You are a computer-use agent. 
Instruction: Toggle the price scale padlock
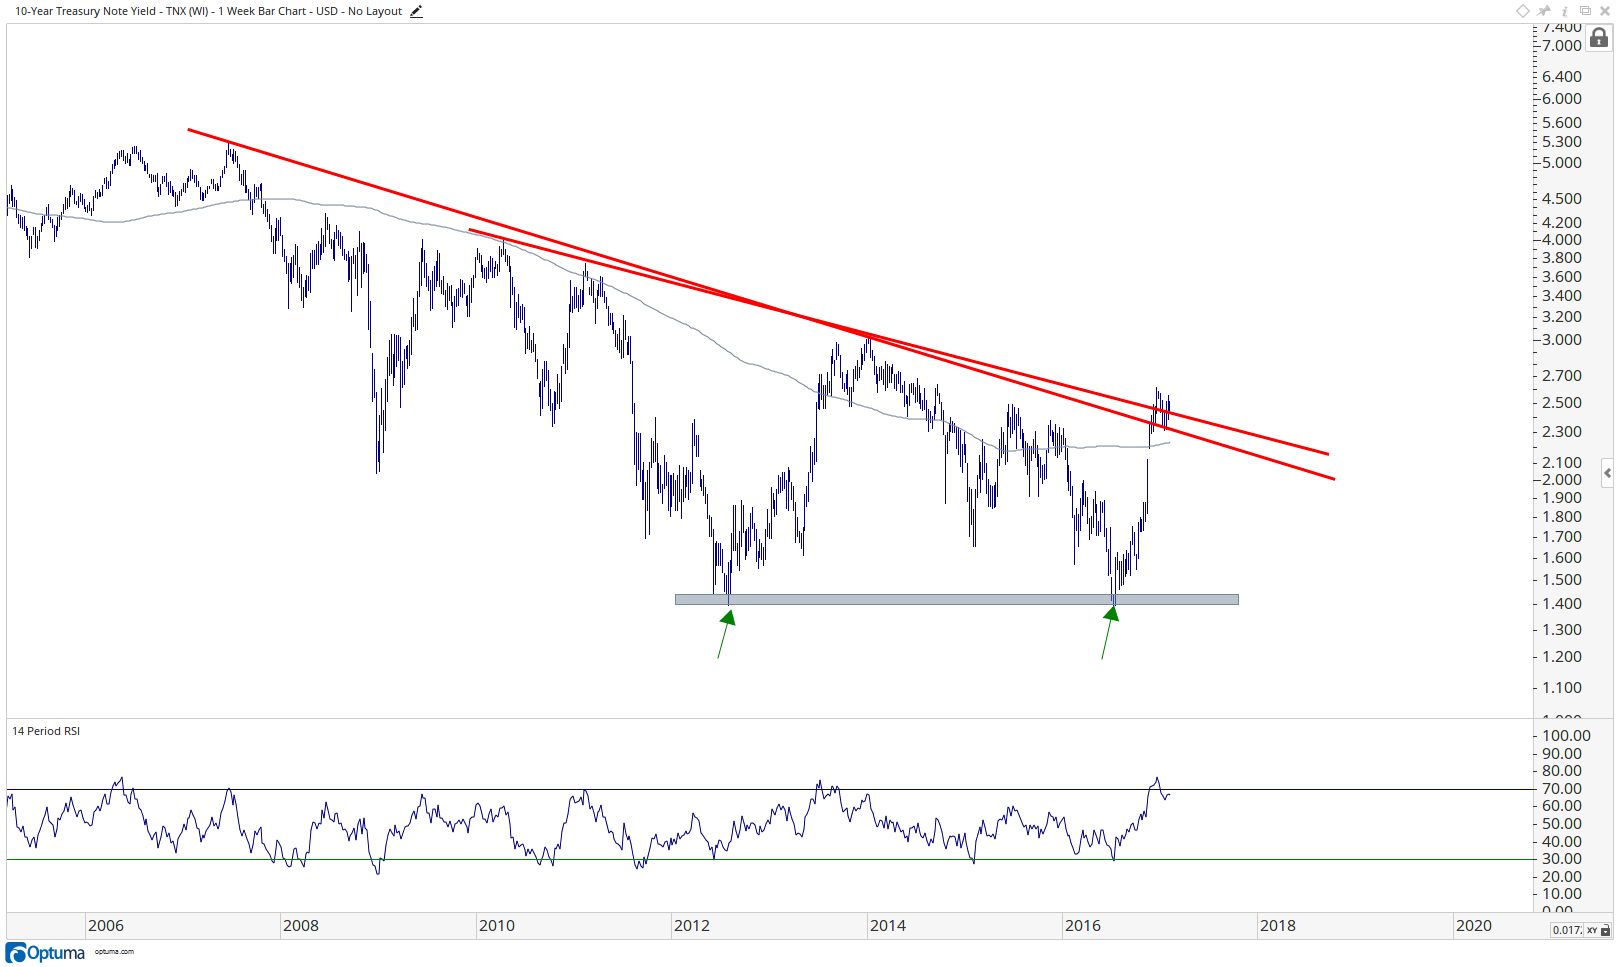1599,38
